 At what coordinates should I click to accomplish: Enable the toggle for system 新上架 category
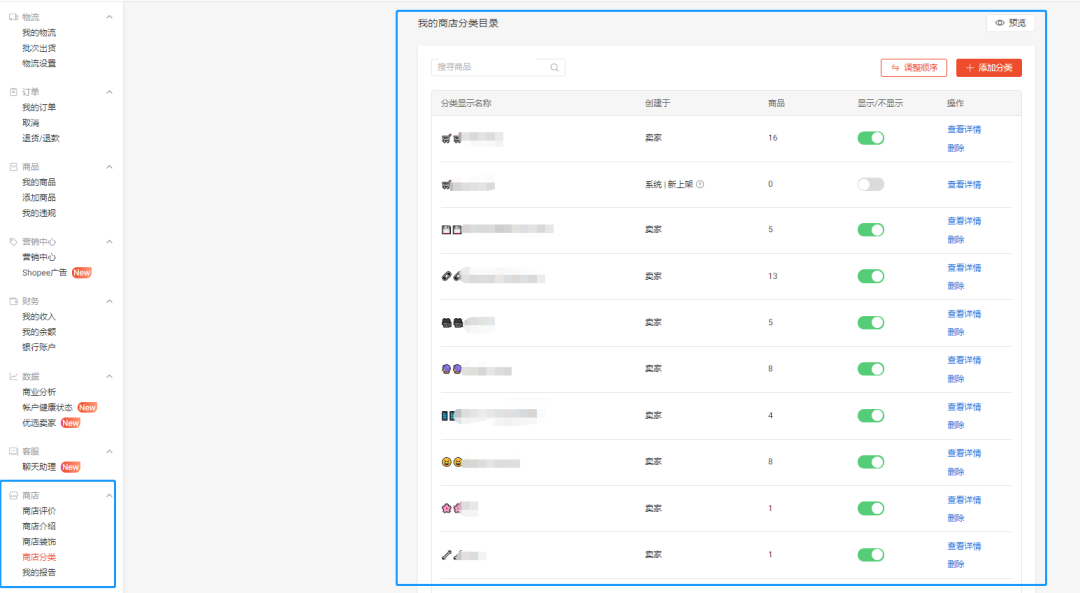[870, 184]
